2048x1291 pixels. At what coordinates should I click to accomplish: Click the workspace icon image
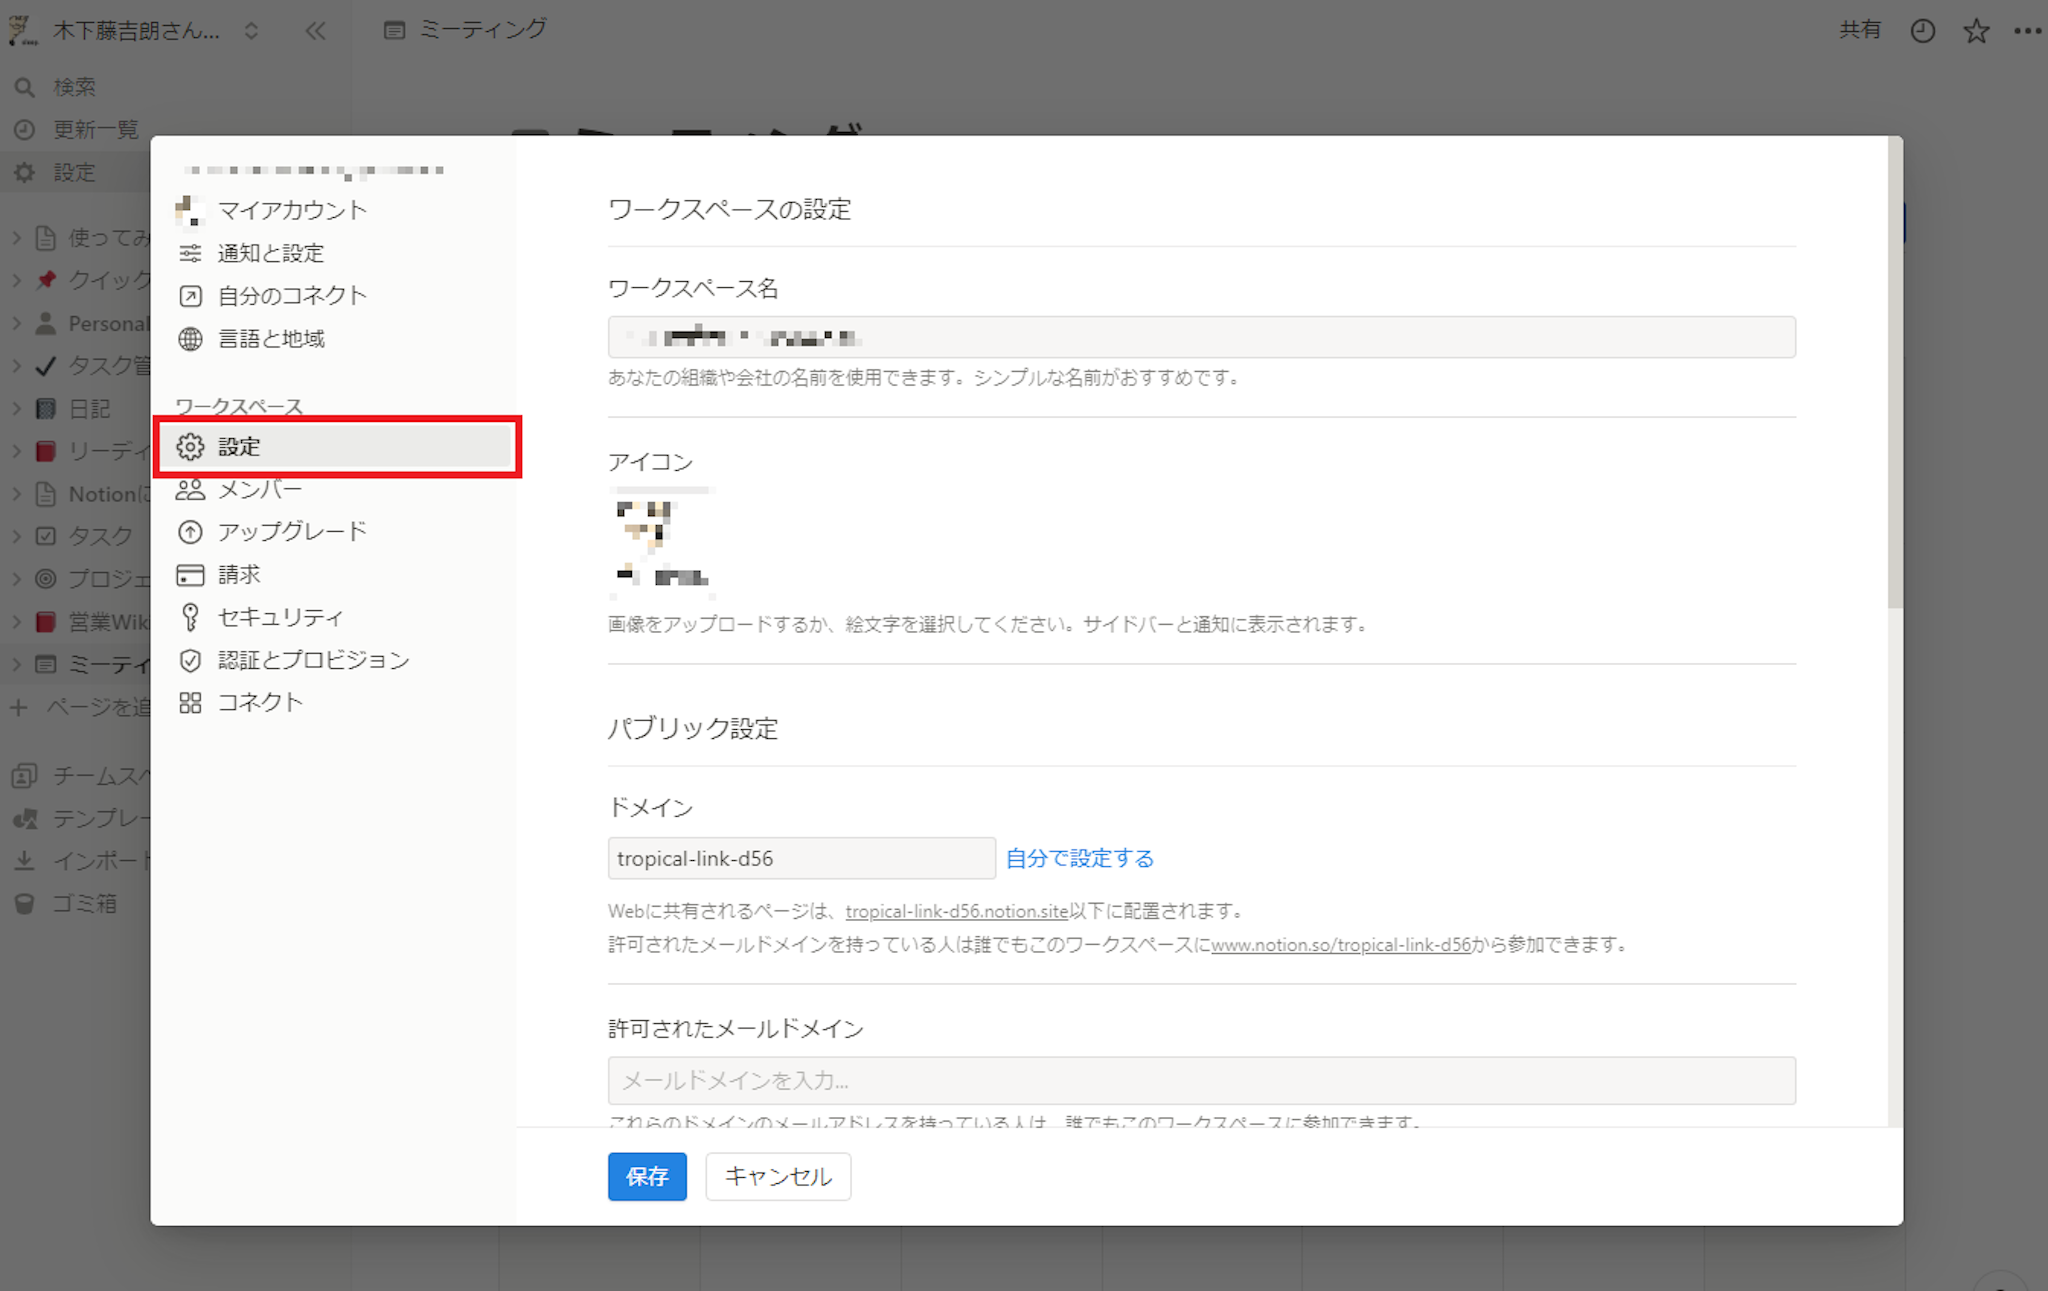(661, 541)
